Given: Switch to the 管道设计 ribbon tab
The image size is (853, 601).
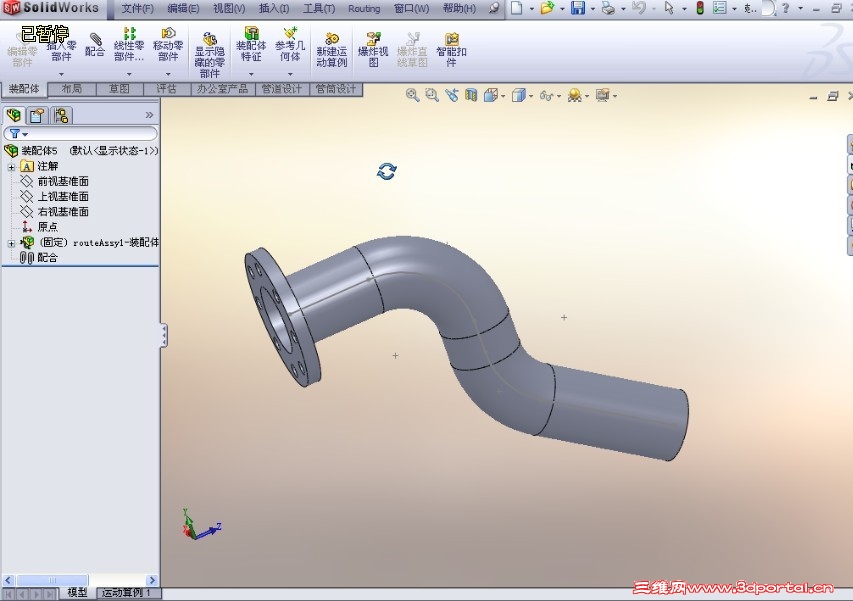Looking at the screenshot, I should (x=282, y=89).
